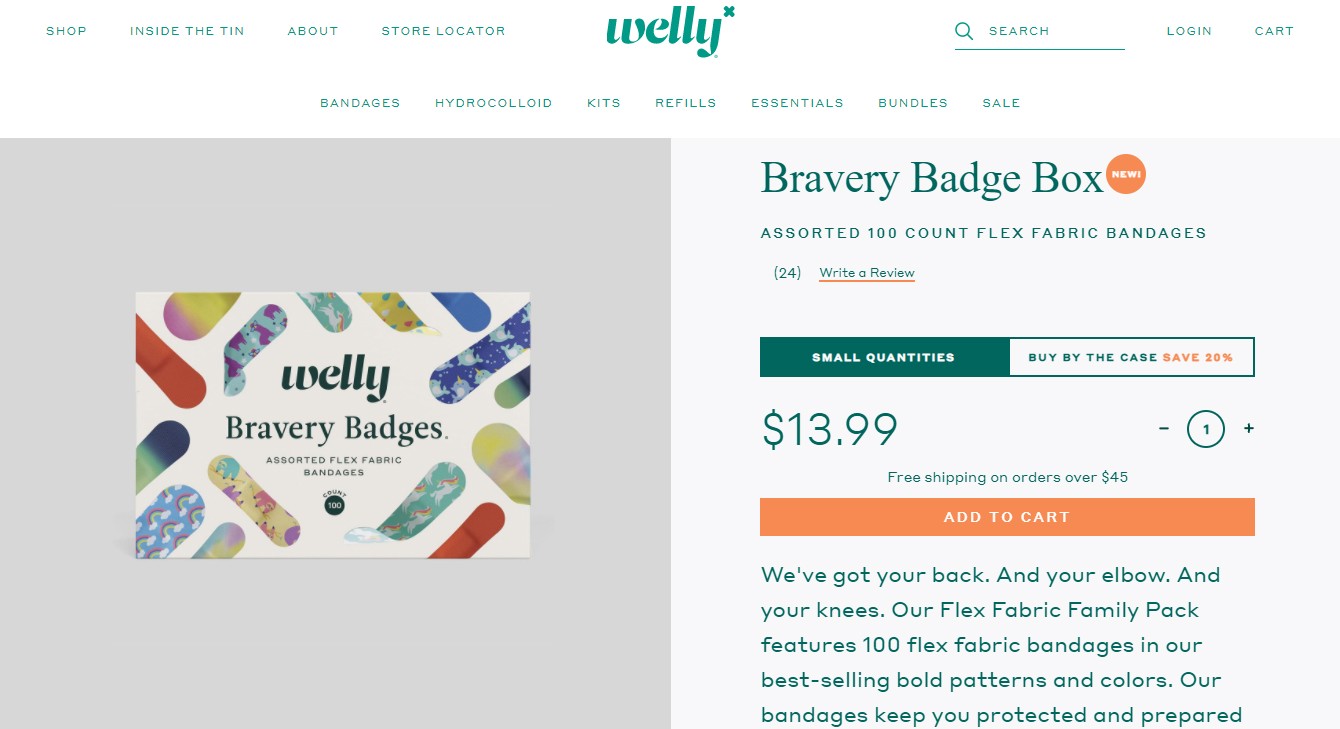Browse the Bandages category
Screen dimensions: 1340x729
pyautogui.click(x=360, y=103)
